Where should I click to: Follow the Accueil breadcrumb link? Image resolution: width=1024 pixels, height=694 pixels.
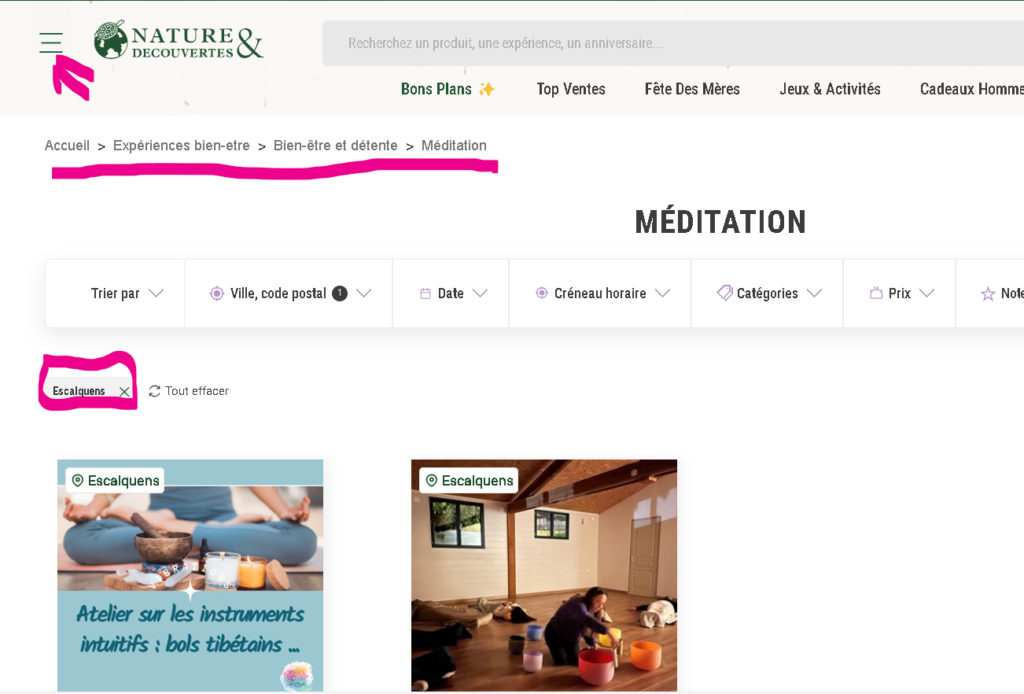[67, 146]
